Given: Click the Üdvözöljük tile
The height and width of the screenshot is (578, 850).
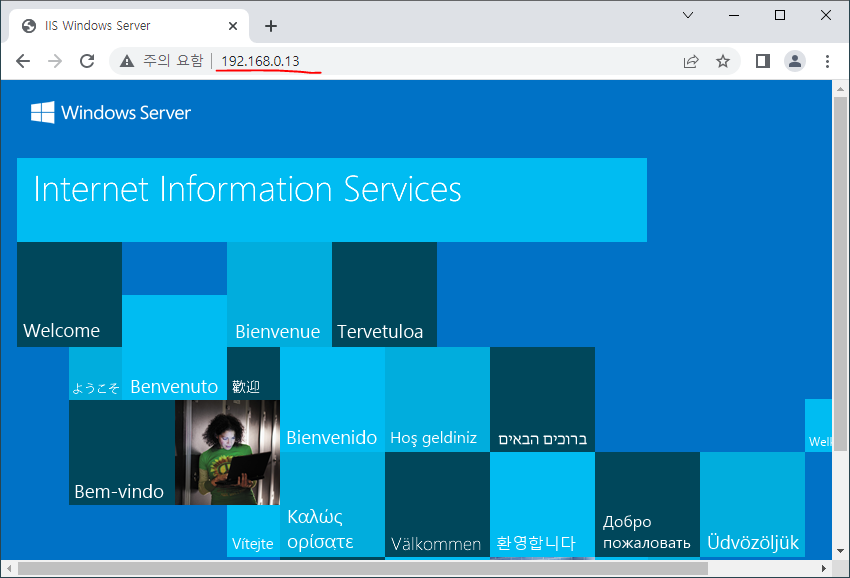Looking at the screenshot, I should click(x=752, y=505).
